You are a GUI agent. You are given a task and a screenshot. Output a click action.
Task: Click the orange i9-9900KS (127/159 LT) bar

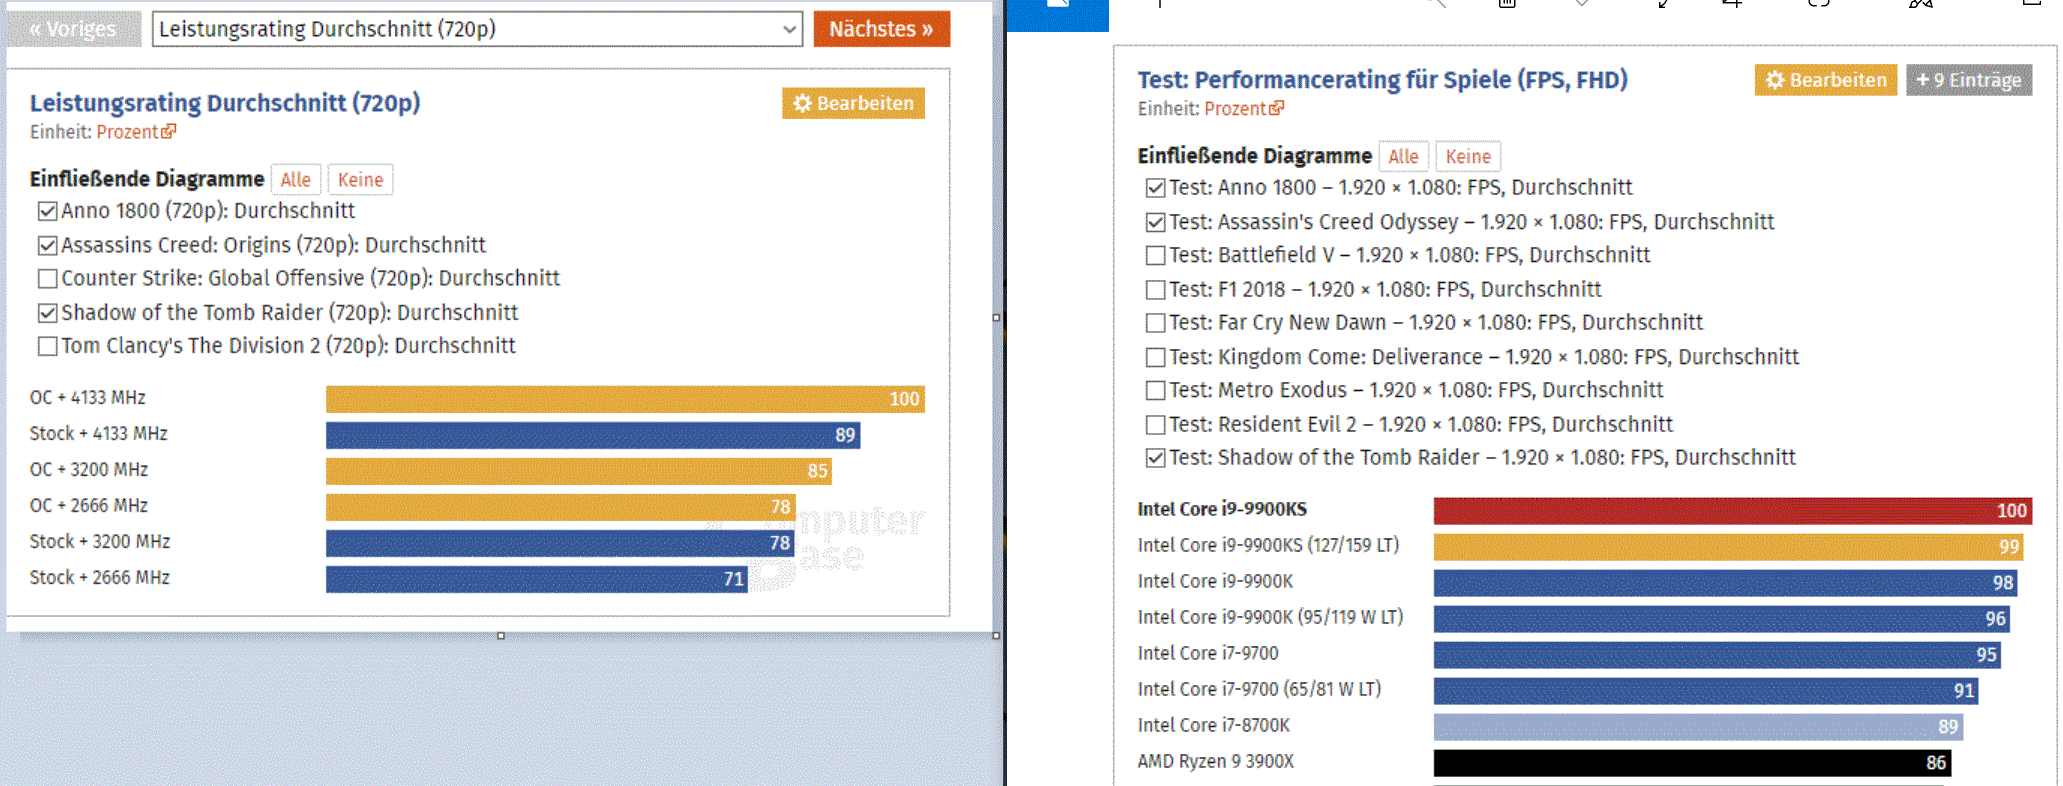click(x=1730, y=547)
